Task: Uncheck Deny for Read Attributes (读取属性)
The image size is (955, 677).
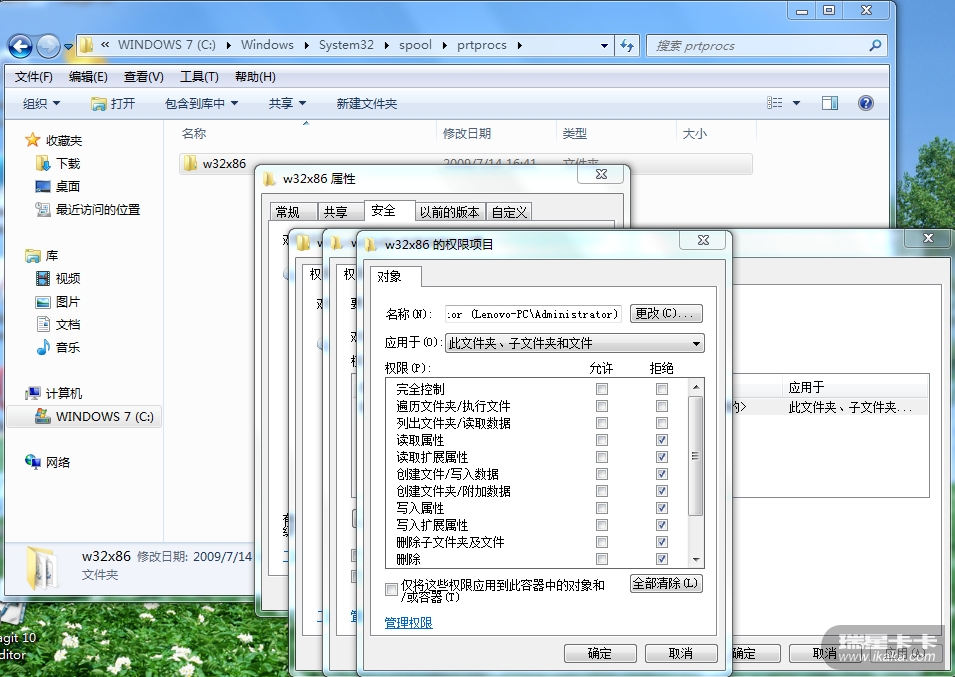Action: 662,440
